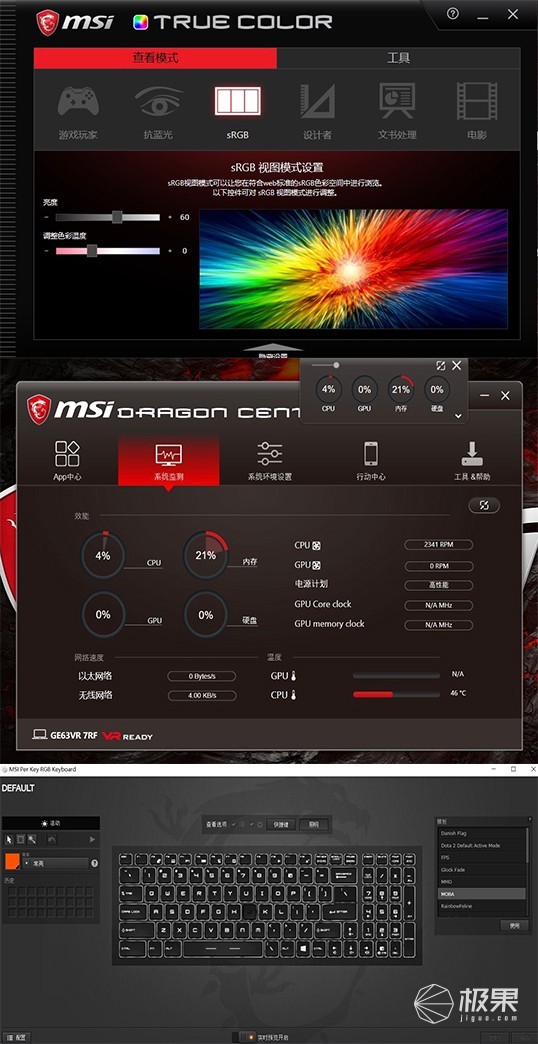The image size is (538, 1044).
Task: Select the 抗蓝光 eye mode icon
Action: coord(158,101)
